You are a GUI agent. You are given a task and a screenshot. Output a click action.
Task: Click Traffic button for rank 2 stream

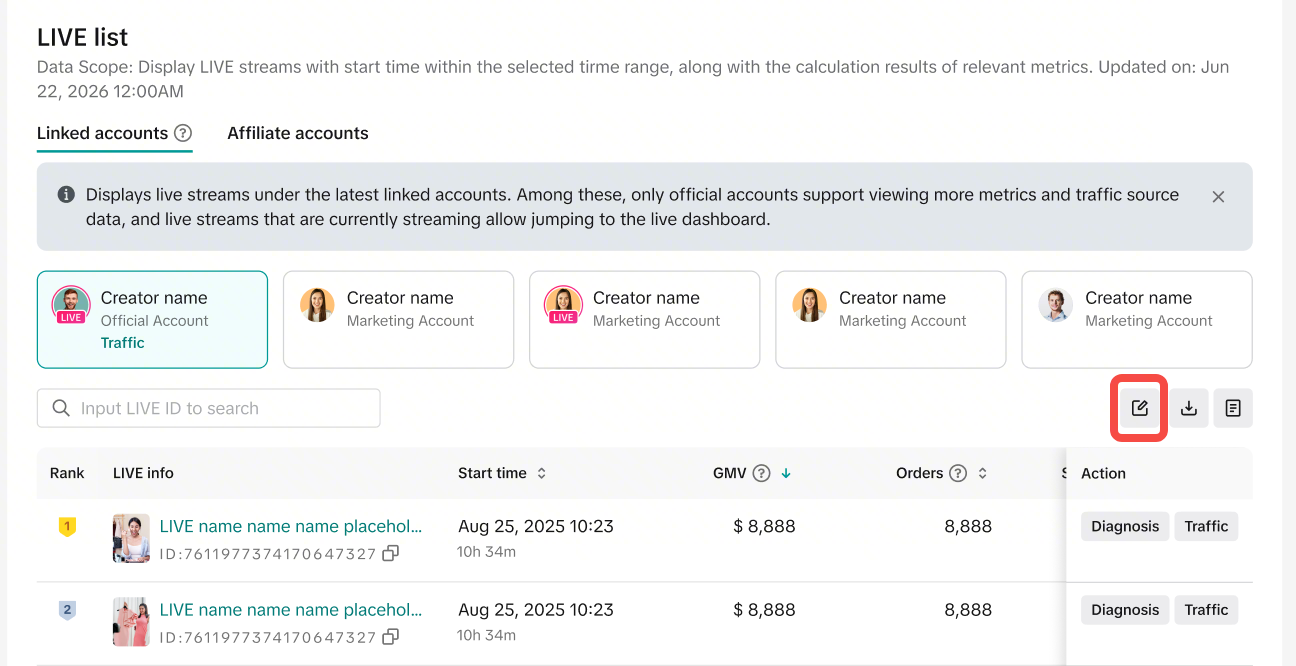1206,610
